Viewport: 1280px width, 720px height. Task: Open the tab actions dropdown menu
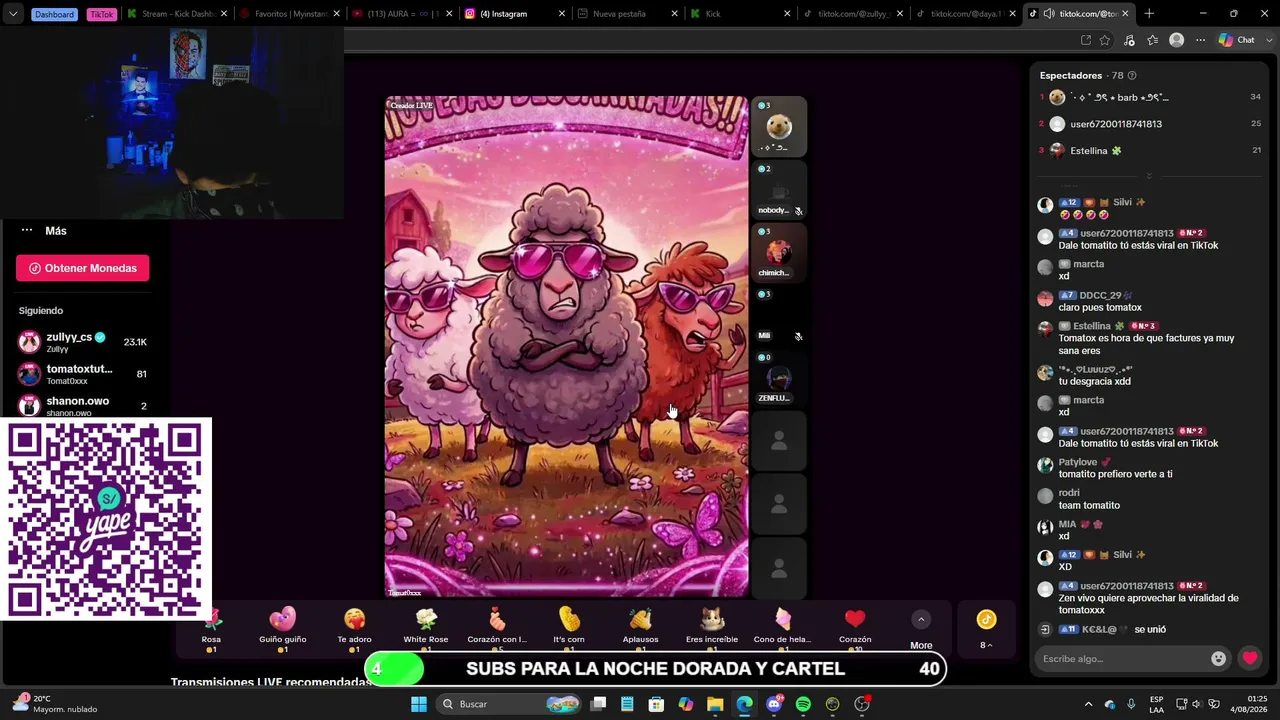click(x=13, y=14)
